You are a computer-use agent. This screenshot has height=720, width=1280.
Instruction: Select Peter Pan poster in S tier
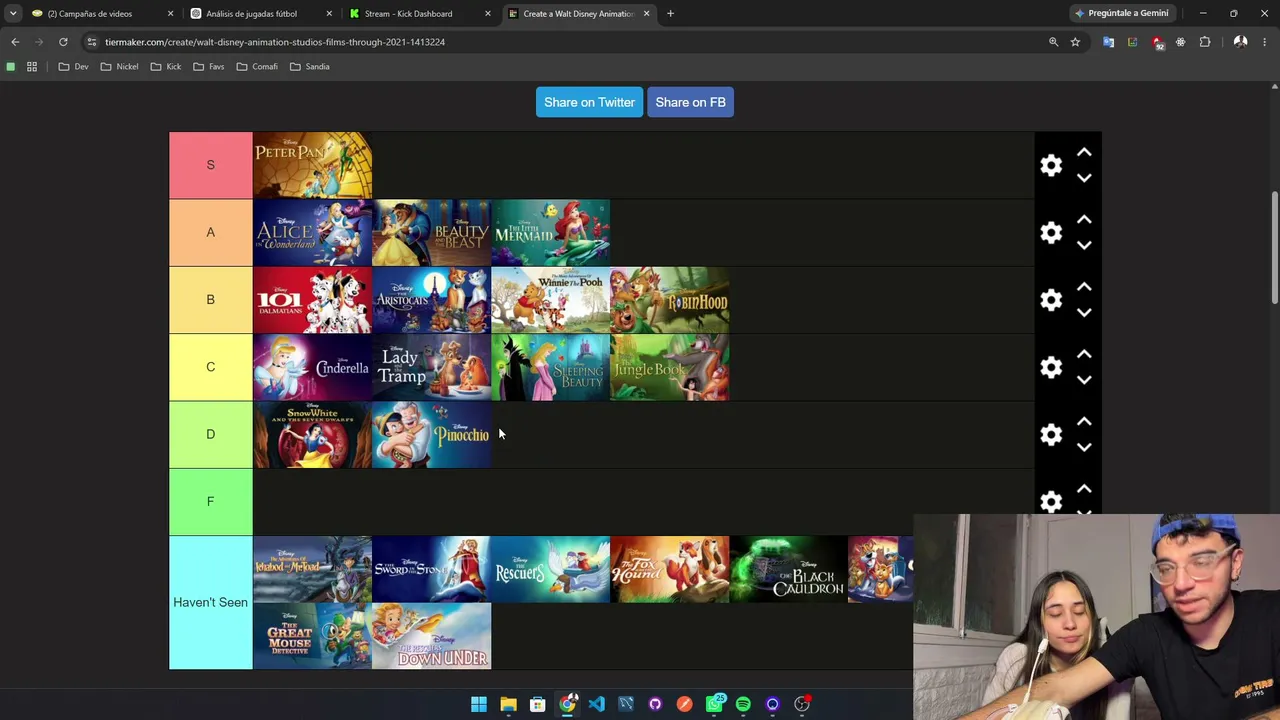click(312, 165)
